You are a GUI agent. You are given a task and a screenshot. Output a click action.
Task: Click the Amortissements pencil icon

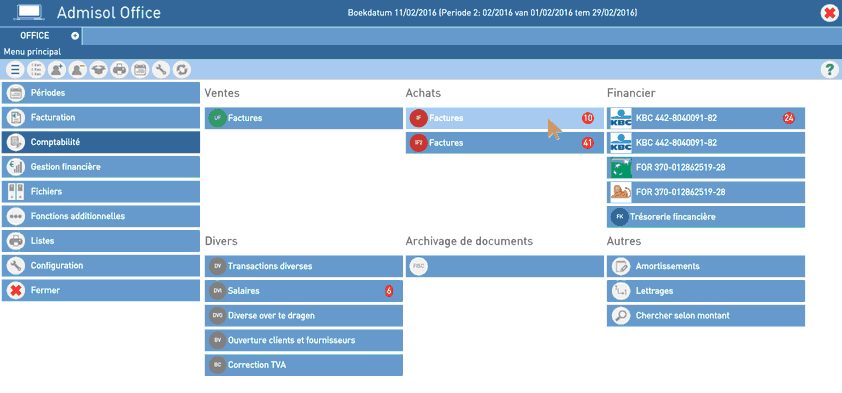[x=621, y=266]
